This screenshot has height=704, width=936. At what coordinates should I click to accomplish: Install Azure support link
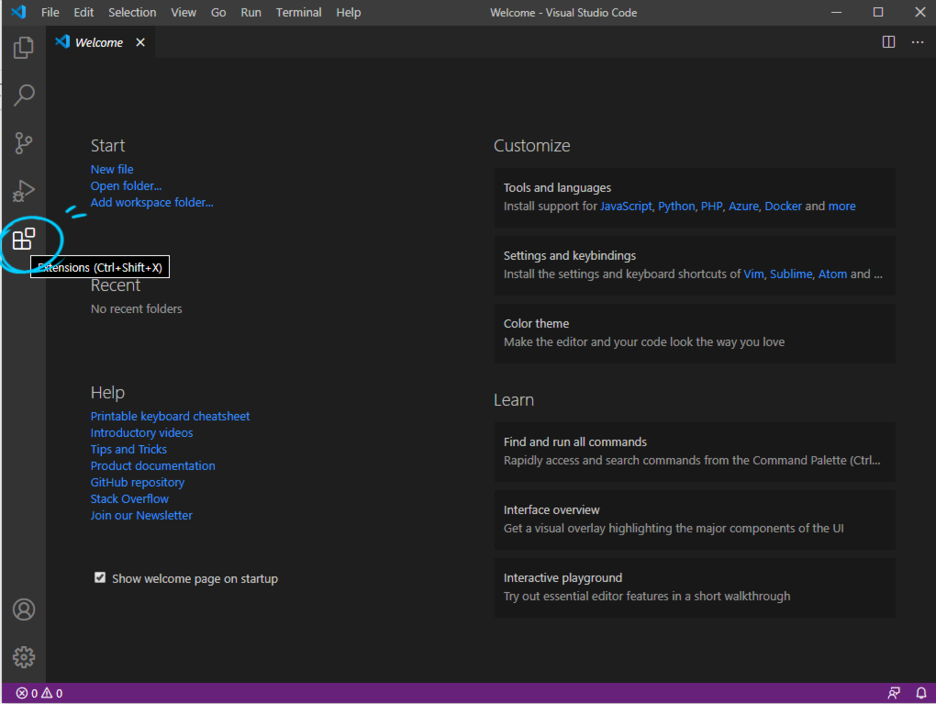point(743,206)
